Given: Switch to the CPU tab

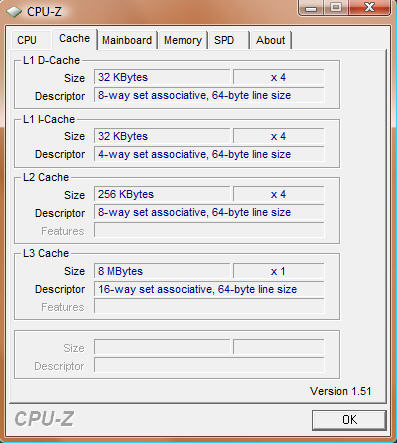Looking at the screenshot, I should click(31, 40).
